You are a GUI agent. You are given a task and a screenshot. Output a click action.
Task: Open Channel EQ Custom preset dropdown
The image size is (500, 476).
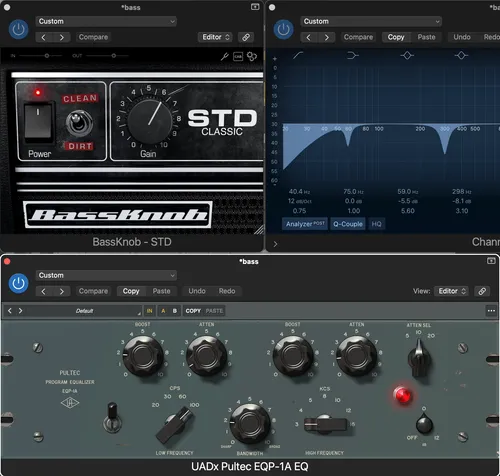coord(371,21)
